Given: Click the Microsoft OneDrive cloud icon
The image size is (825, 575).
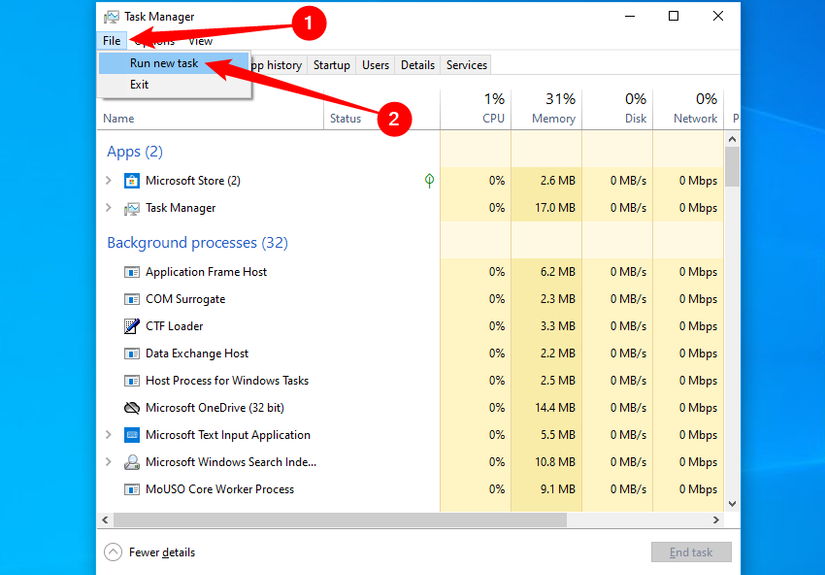Looking at the screenshot, I should [132, 408].
